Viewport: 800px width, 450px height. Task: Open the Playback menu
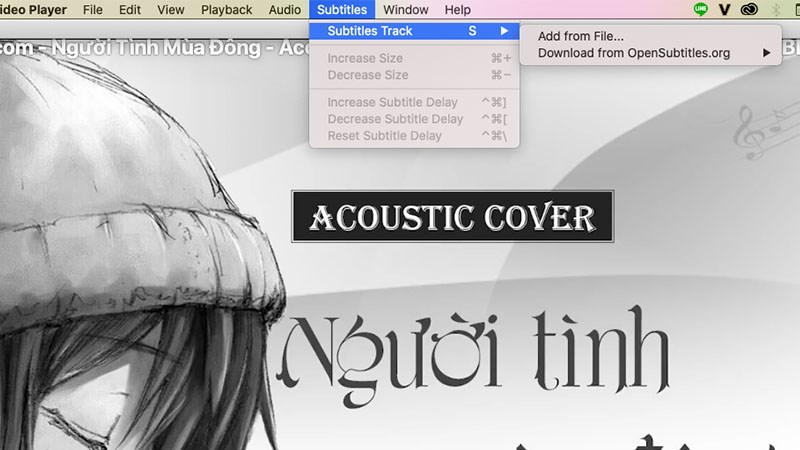[226, 10]
